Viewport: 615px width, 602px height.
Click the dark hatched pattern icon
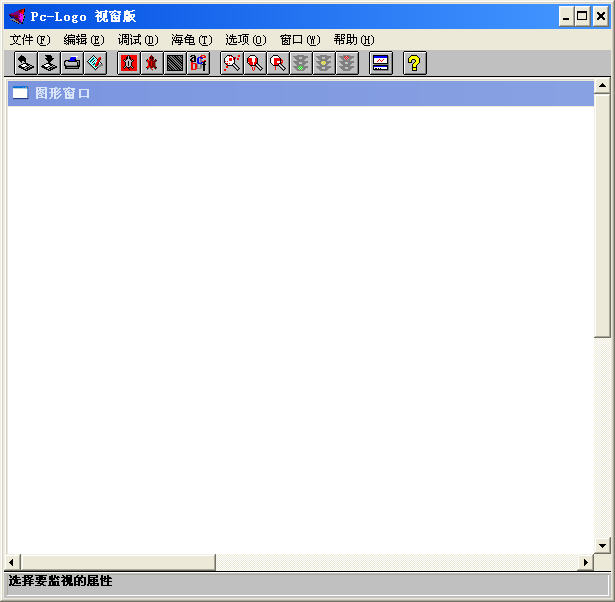pos(175,63)
